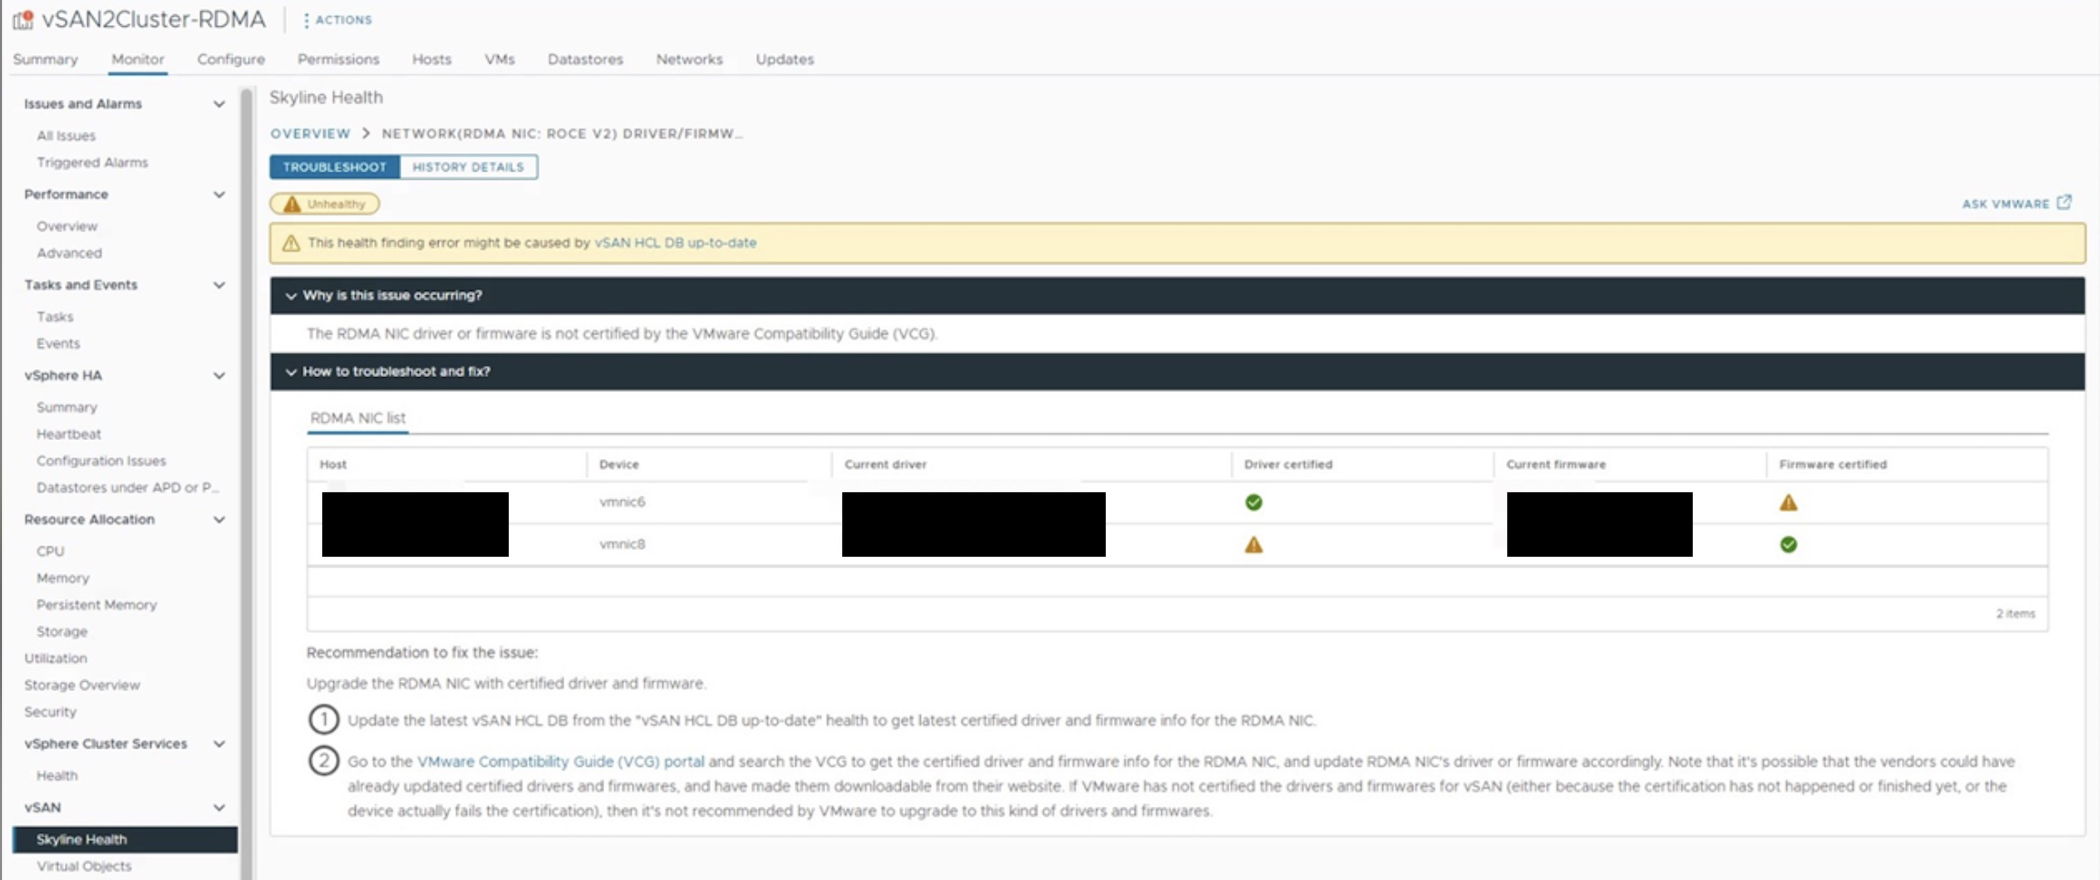Click vmnic6 driver certified green check
The height and width of the screenshot is (880, 2100).
tap(1253, 502)
